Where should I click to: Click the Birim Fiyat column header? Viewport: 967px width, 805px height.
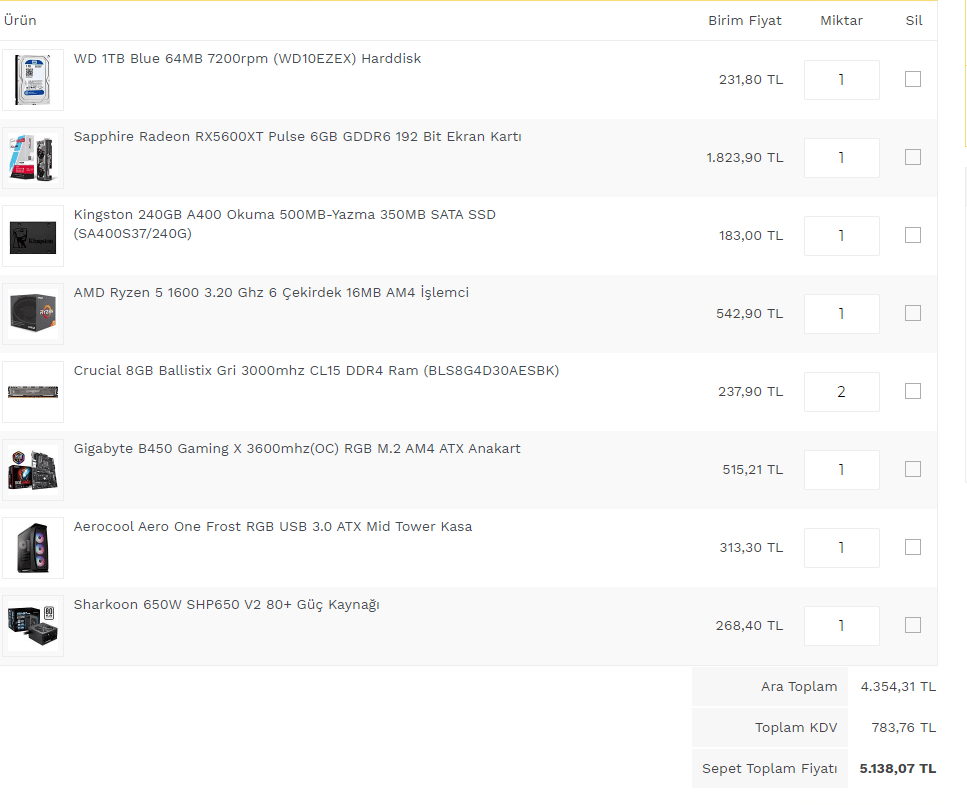tap(744, 20)
